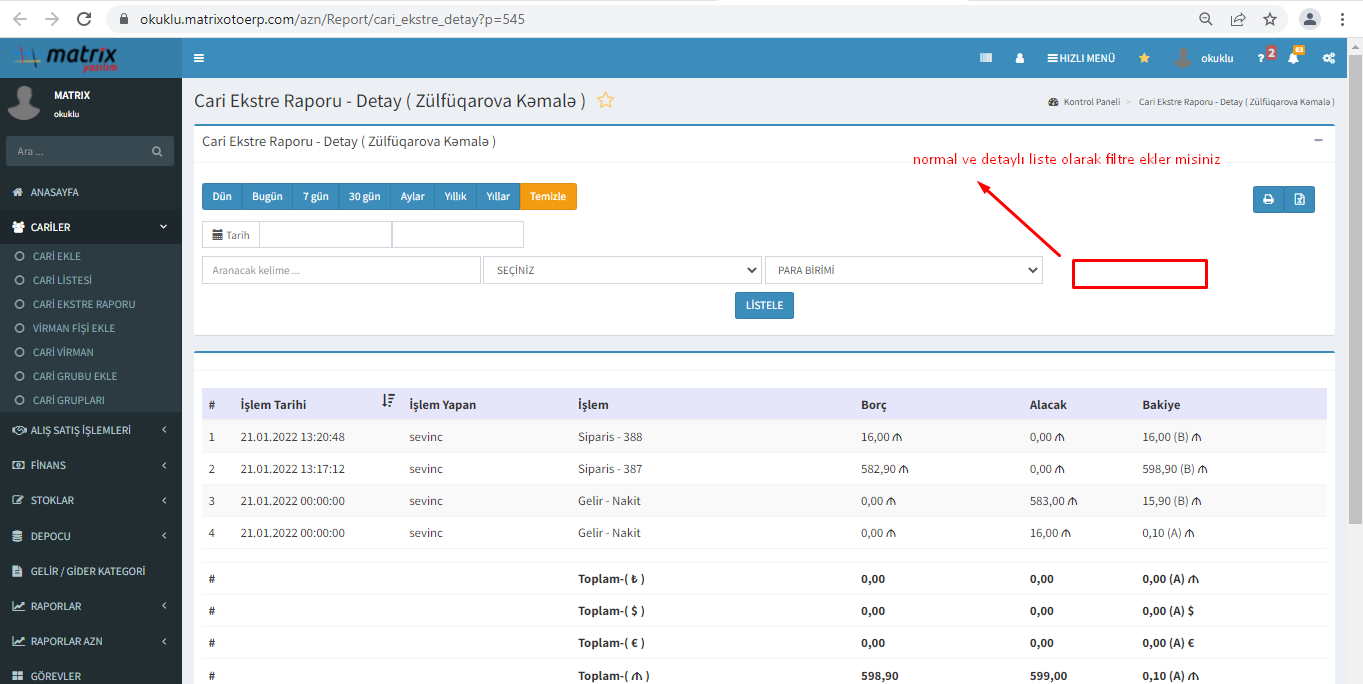Image resolution: width=1363 pixels, height=684 pixels.
Task: Click the print report icon button
Action: point(1268,200)
